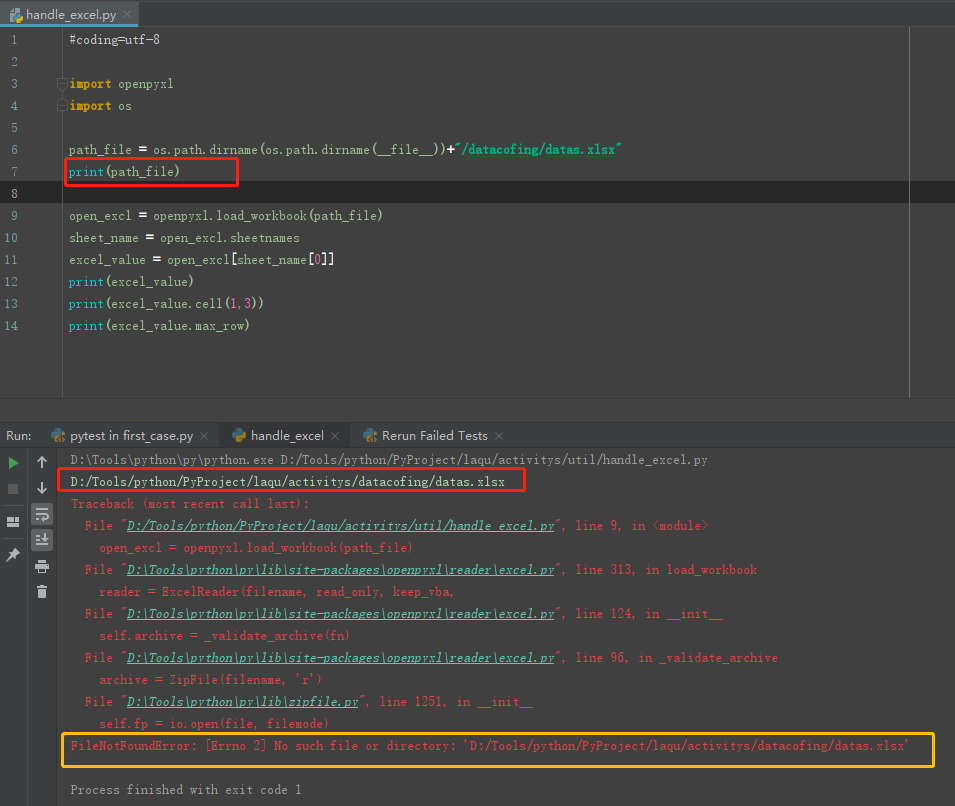
Task: Click 'Process finished with exit code 1' text
Action: point(186,790)
